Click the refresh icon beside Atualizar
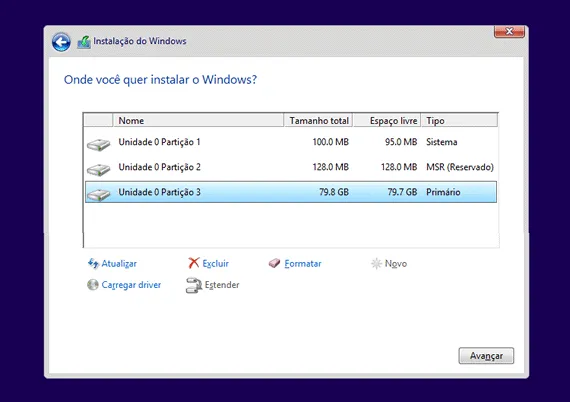 (x=93, y=263)
